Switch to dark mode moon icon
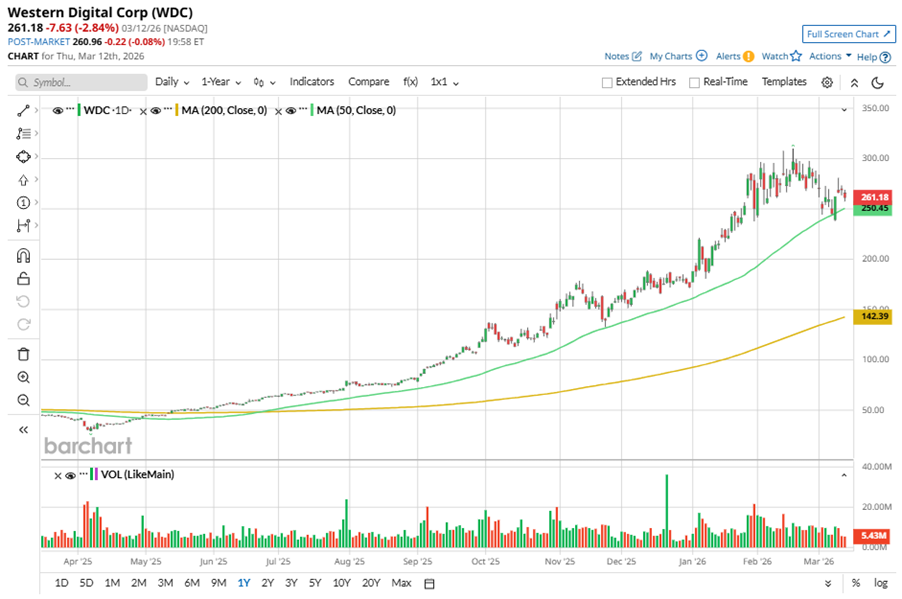 coord(877,82)
